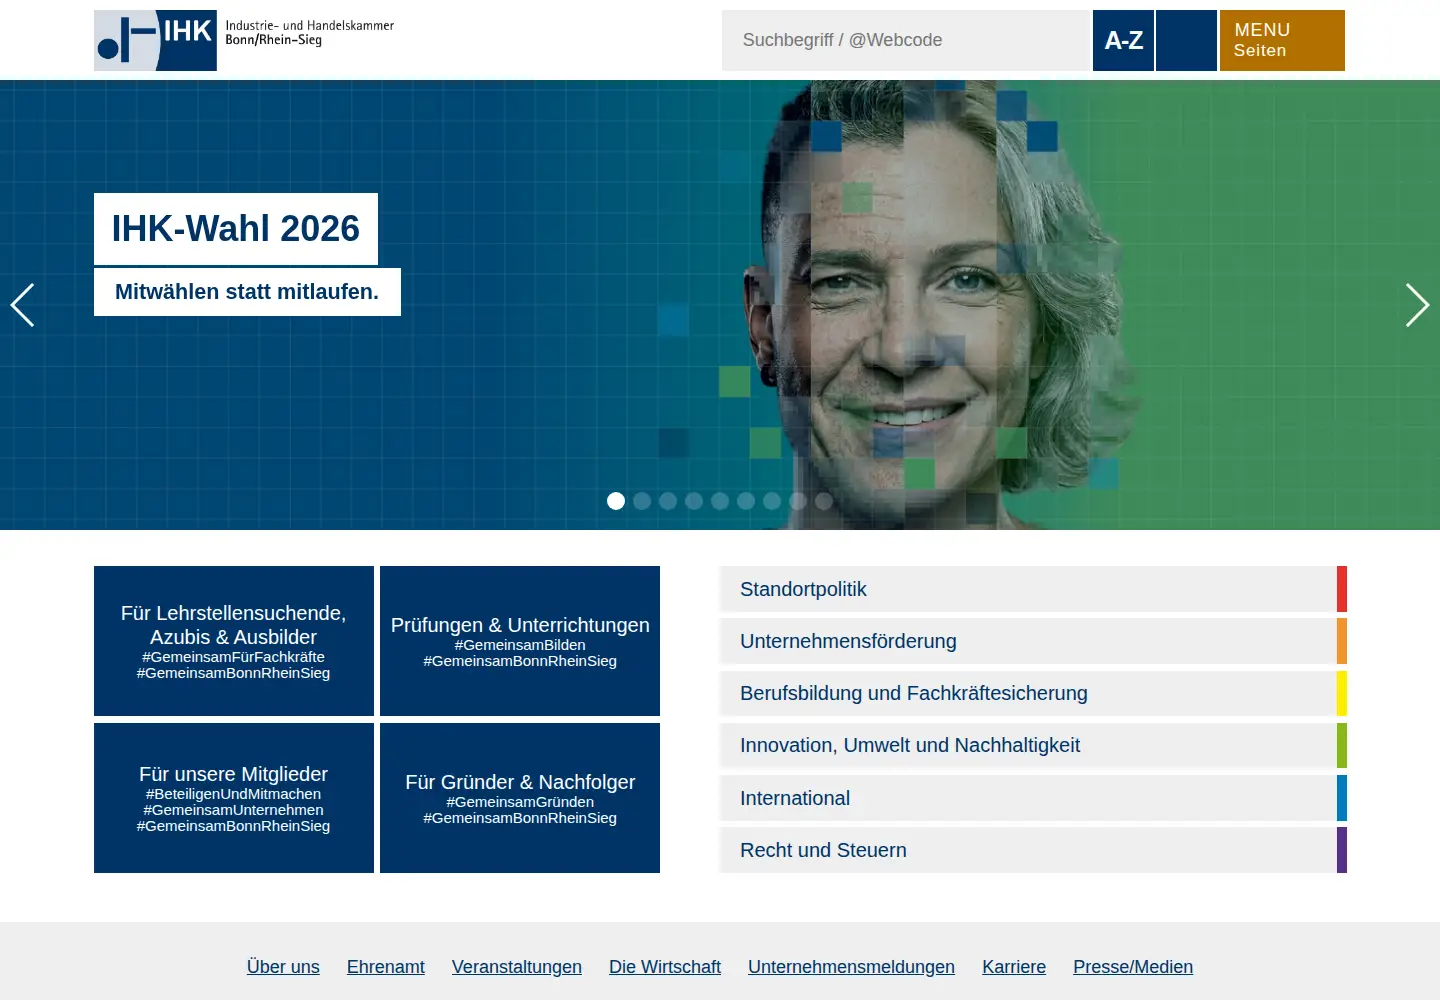This screenshot has width=1440, height=1000.
Task: Select the first carousel dot
Action: [616, 501]
